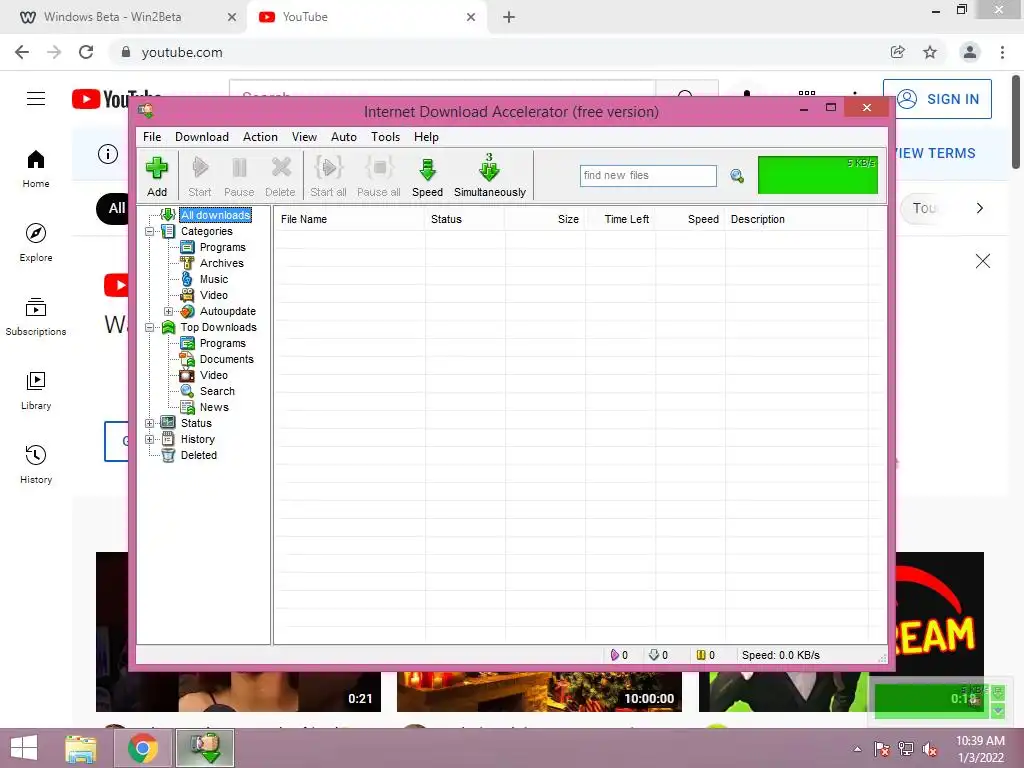Click the SIGN IN button on YouTube
The image size is (1024, 768).
(x=937, y=99)
